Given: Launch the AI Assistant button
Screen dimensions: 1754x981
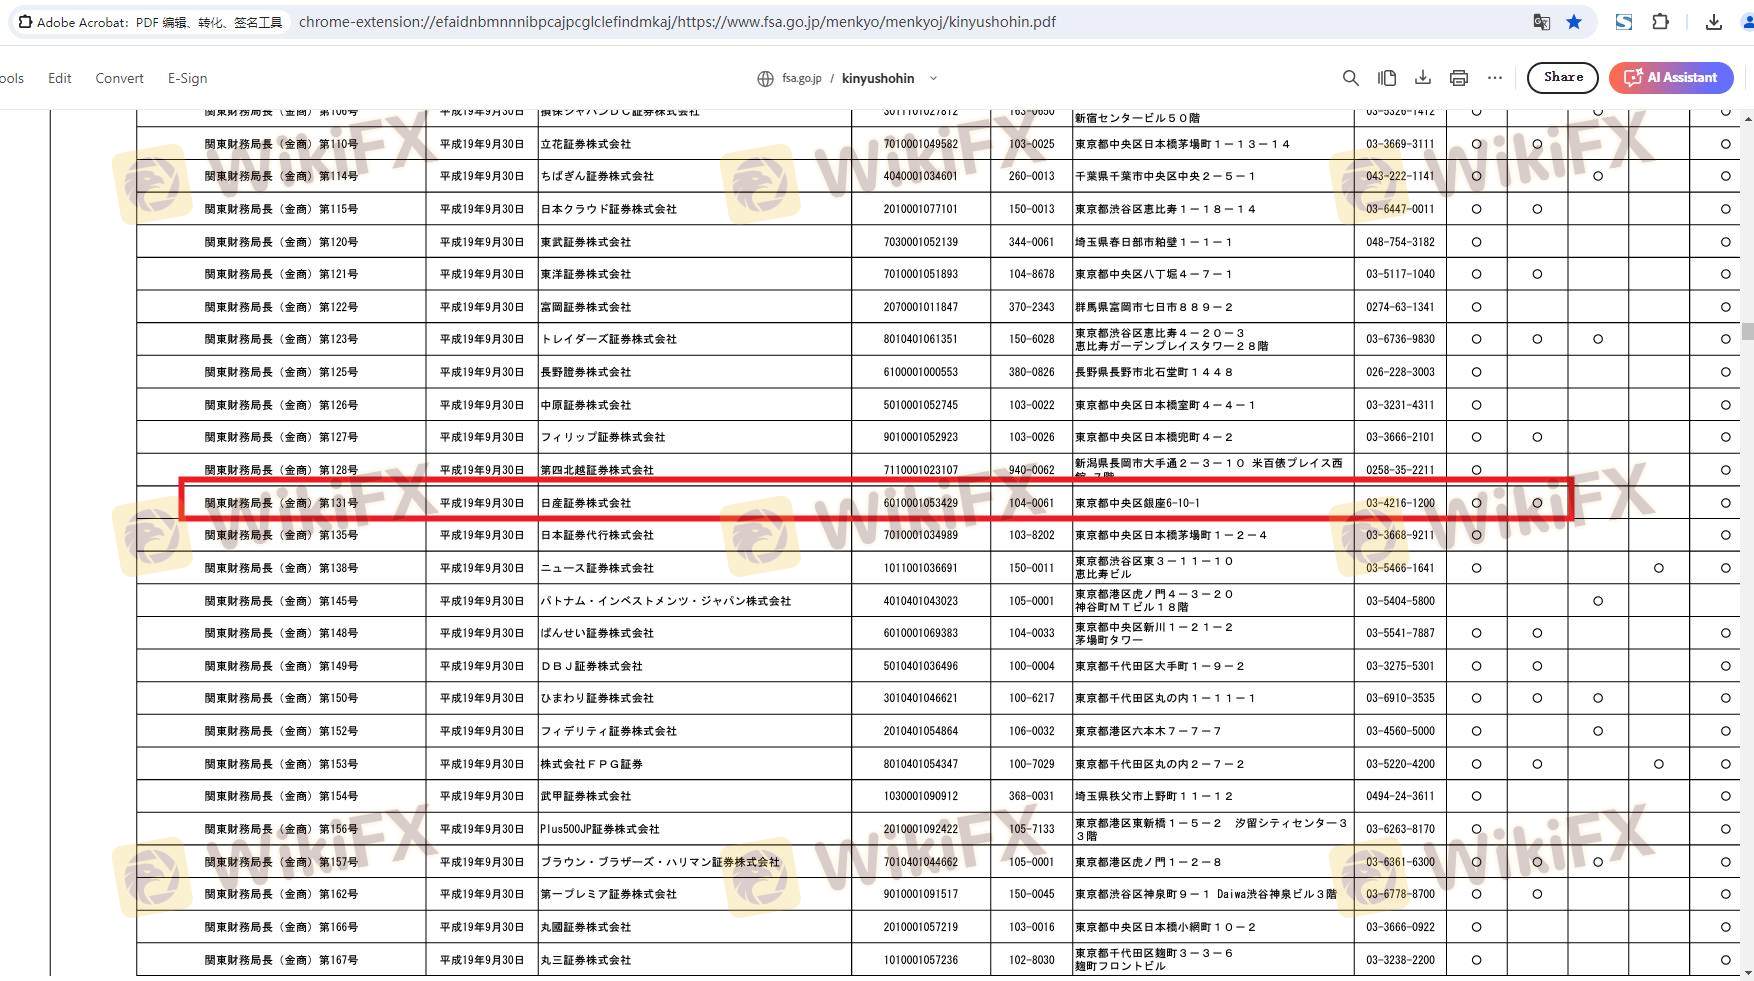Looking at the screenshot, I should 1670,77.
